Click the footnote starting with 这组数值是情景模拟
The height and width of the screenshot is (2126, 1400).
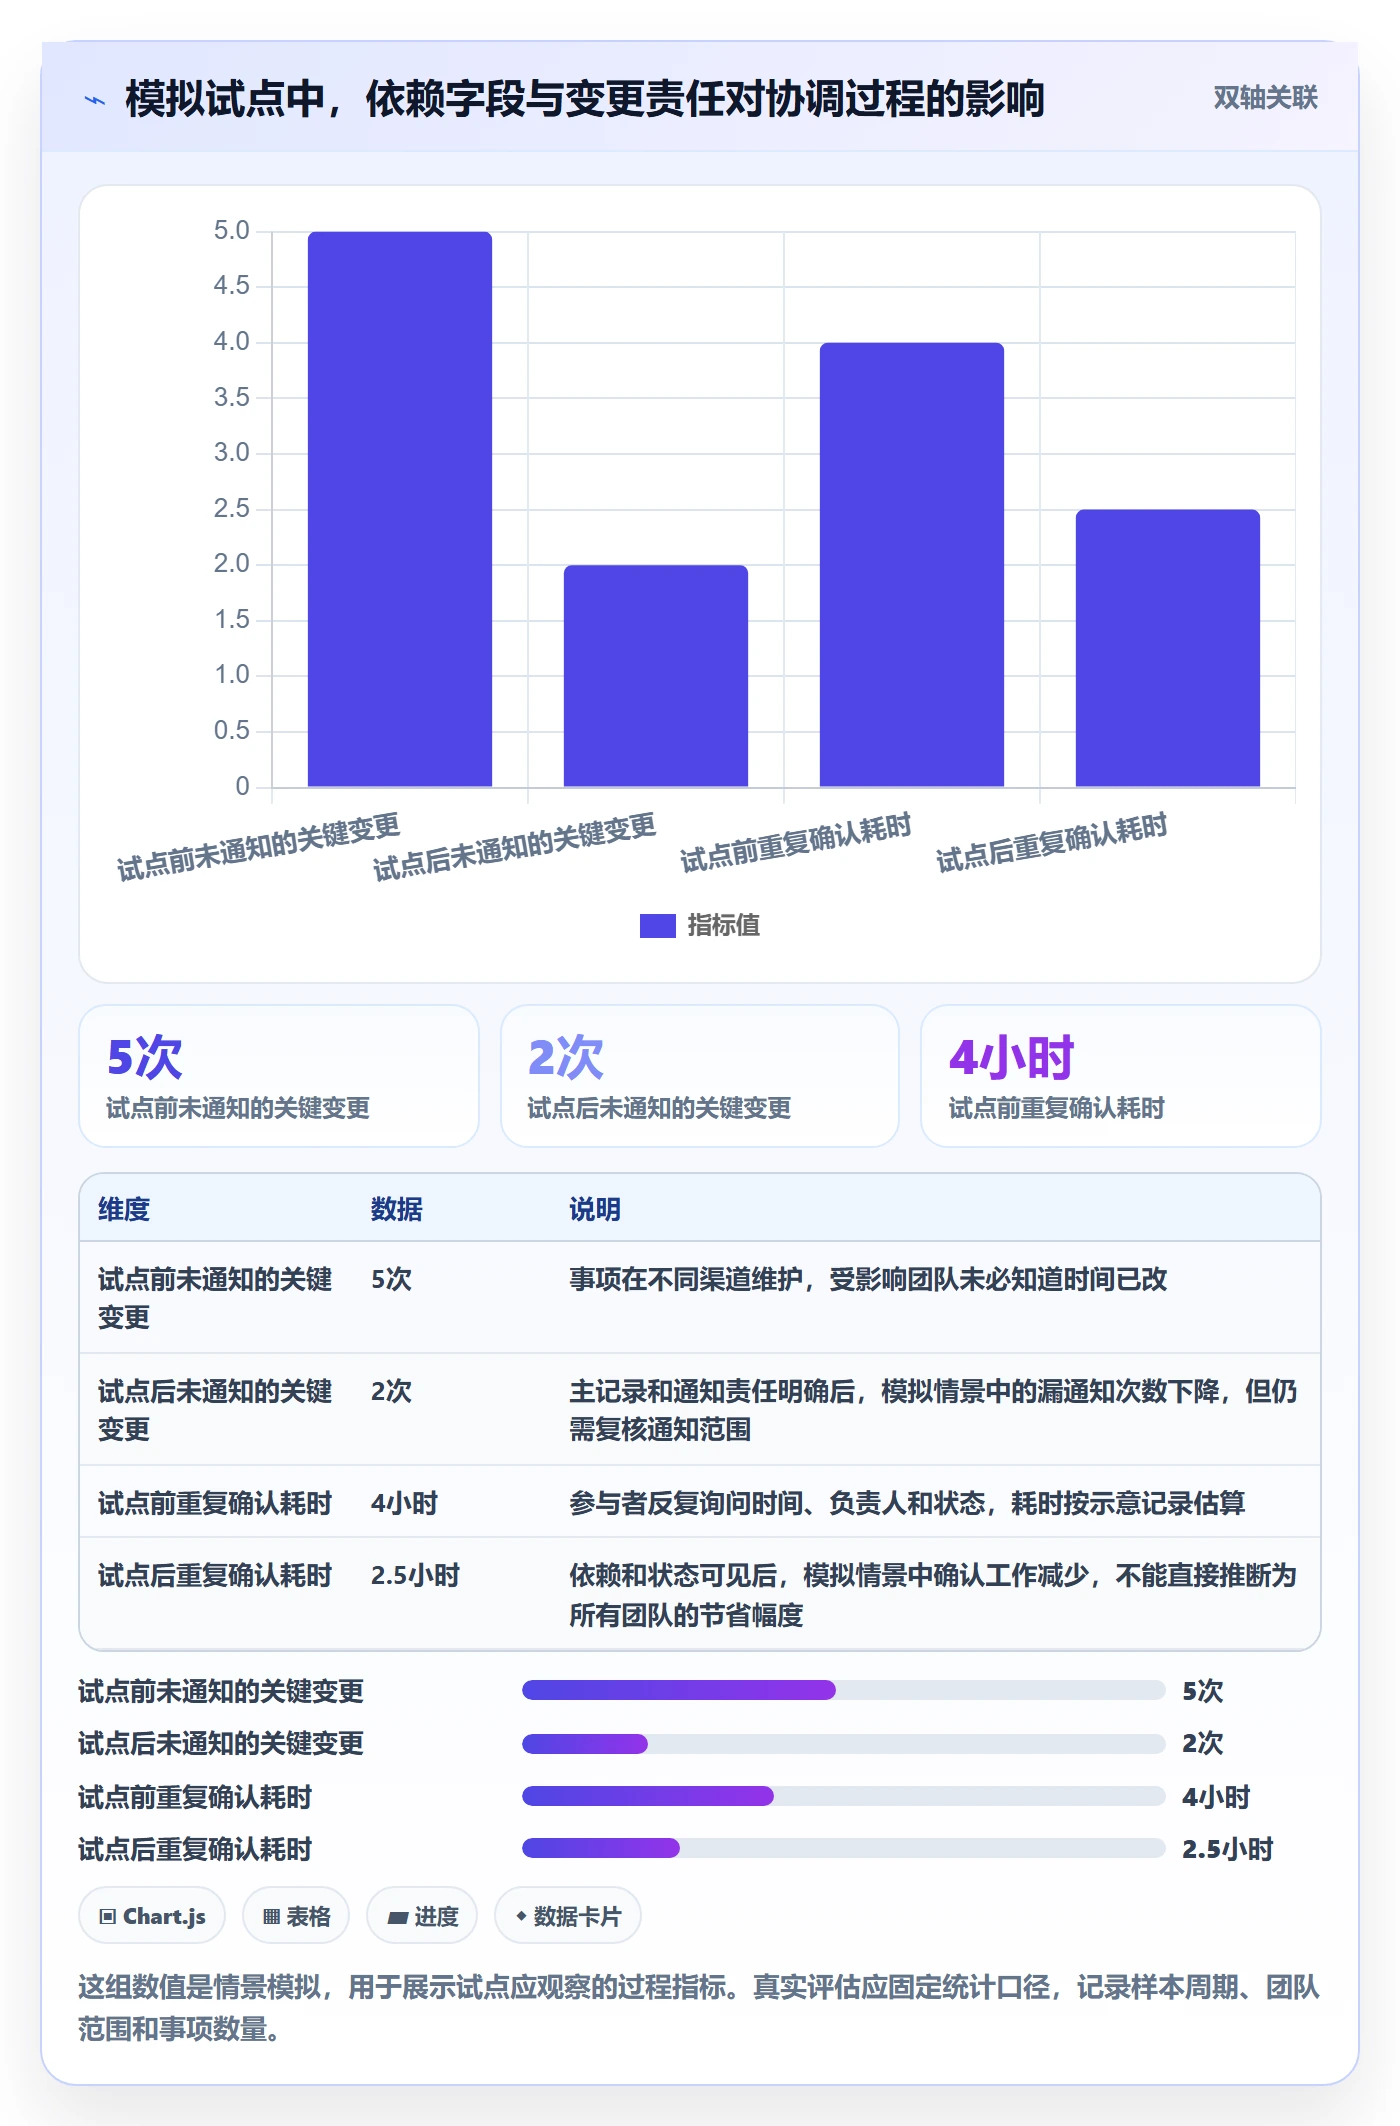699,2008
